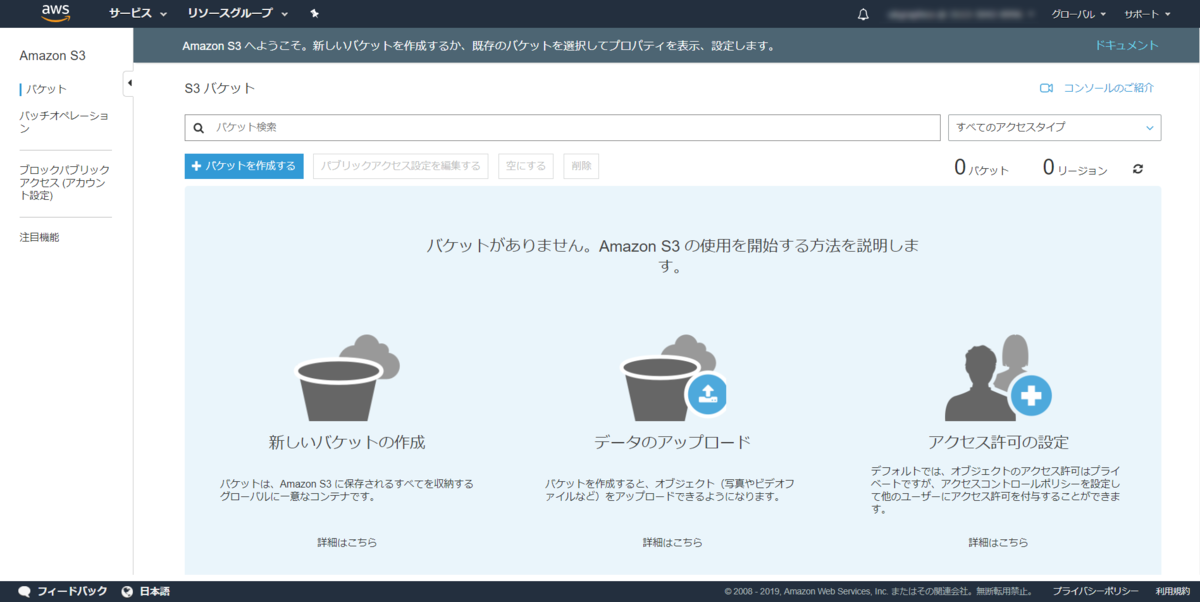
Task: Click the 0 バケット count
Action: (x=981, y=168)
